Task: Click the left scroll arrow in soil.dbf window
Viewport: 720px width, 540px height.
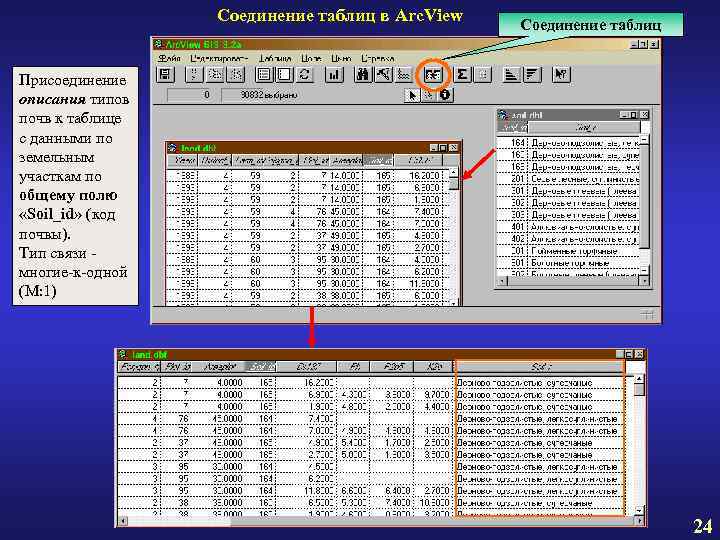Action: 501,280
